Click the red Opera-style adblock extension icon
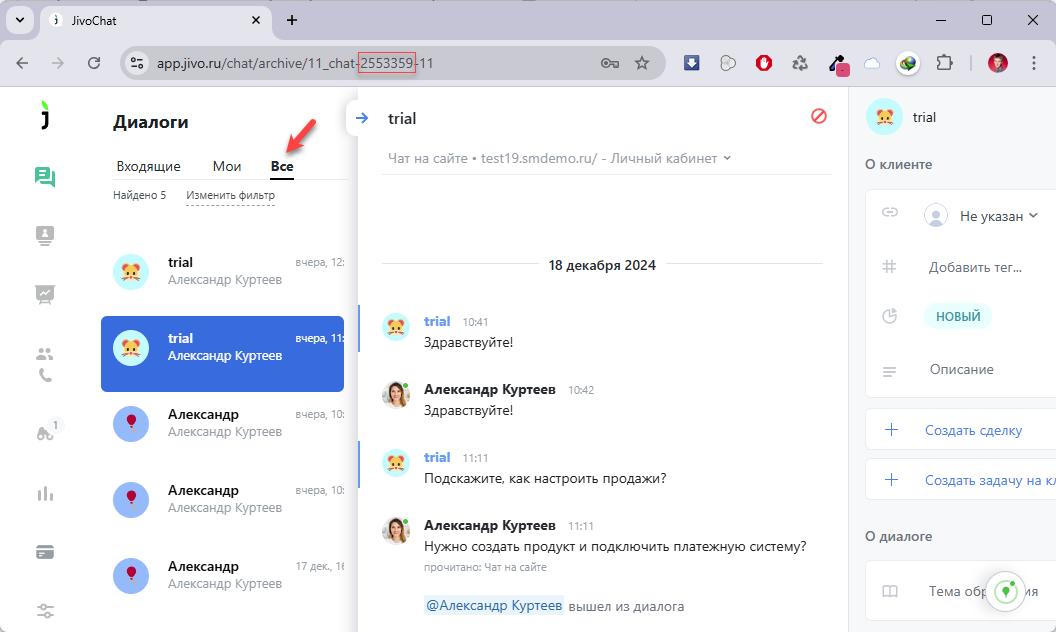 click(764, 63)
